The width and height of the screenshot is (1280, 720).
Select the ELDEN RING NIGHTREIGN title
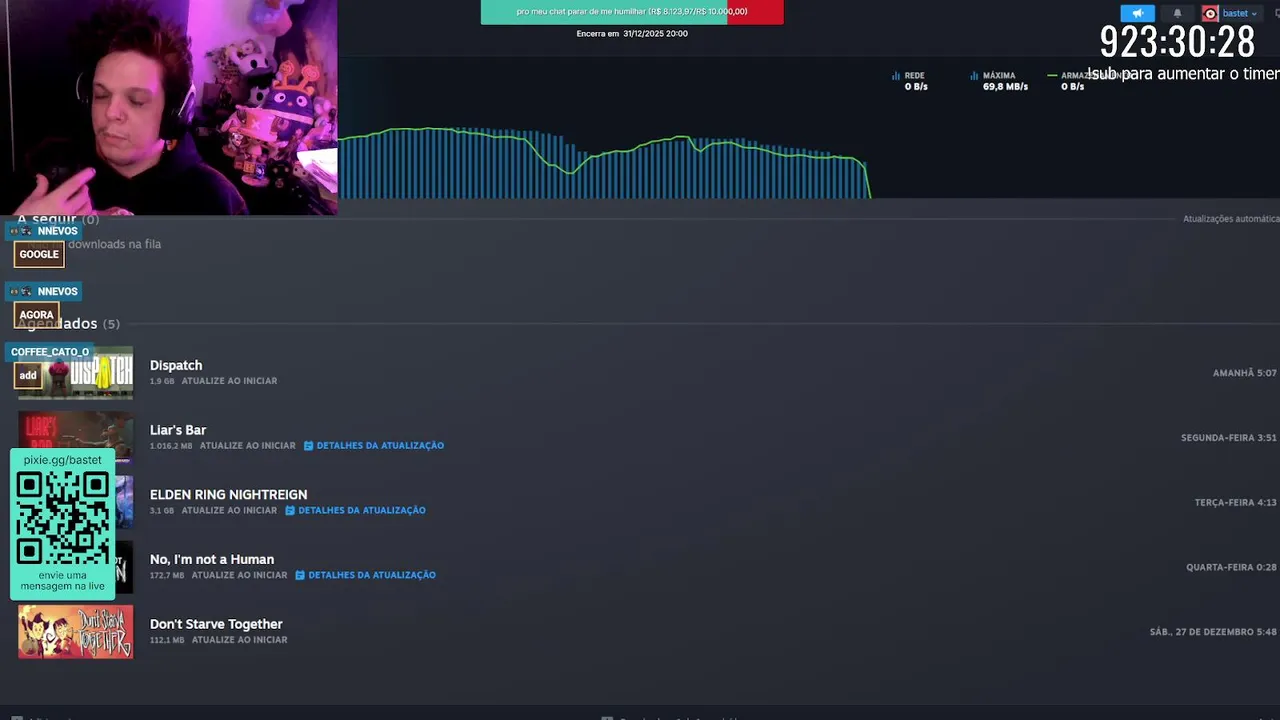[x=228, y=494]
